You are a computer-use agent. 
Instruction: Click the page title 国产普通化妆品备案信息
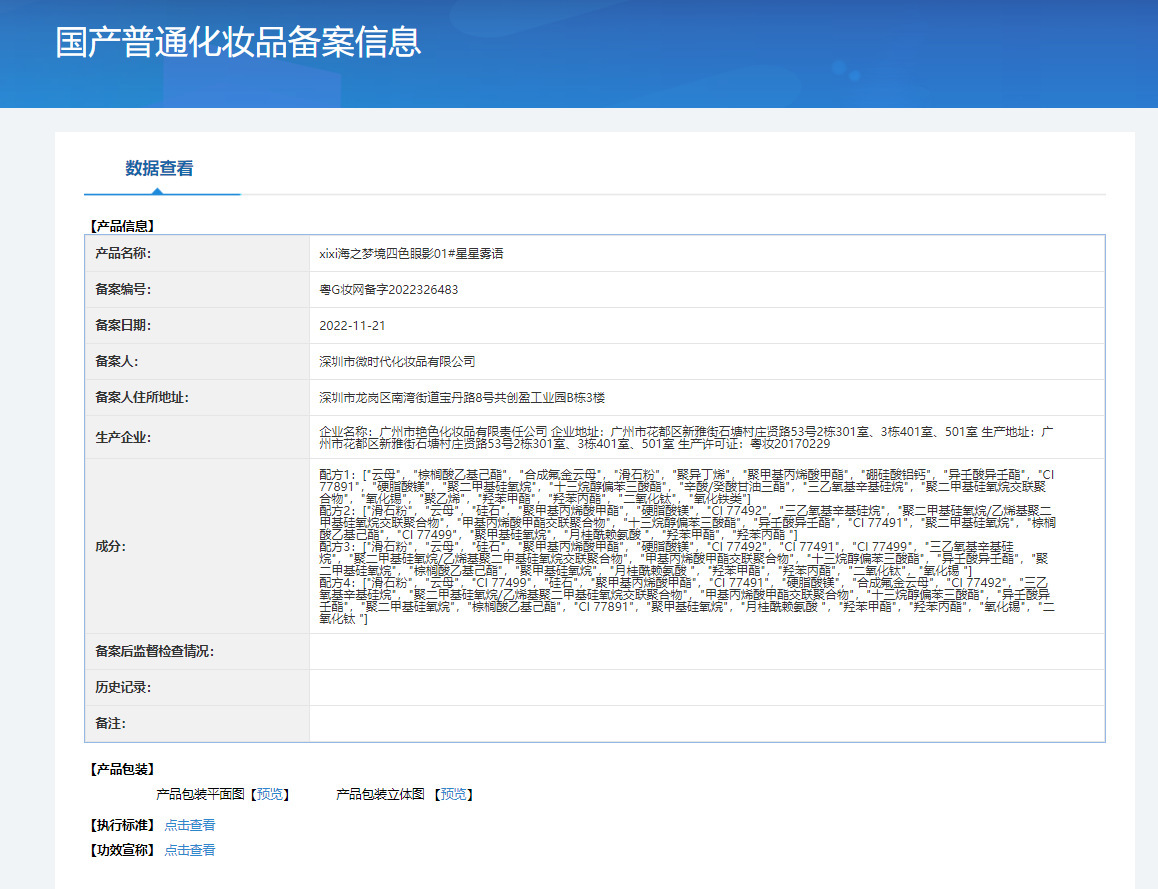coord(238,41)
